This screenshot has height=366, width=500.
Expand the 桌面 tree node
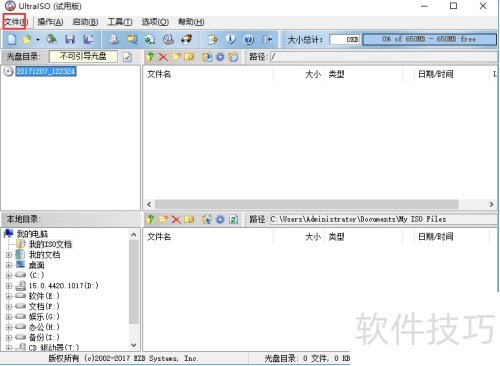9,265
